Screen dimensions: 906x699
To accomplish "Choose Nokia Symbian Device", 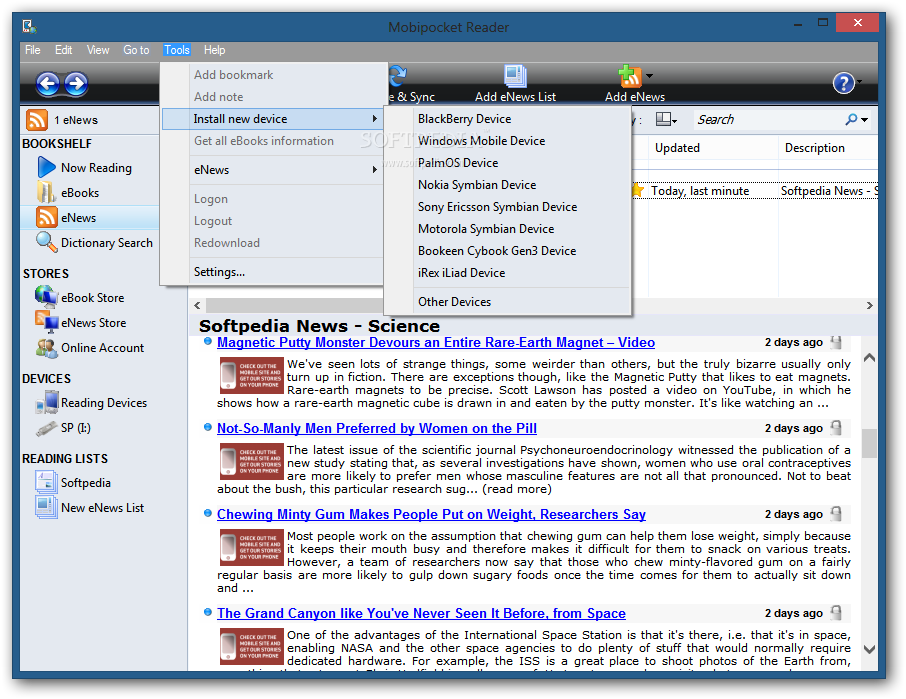I will click(508, 185).
